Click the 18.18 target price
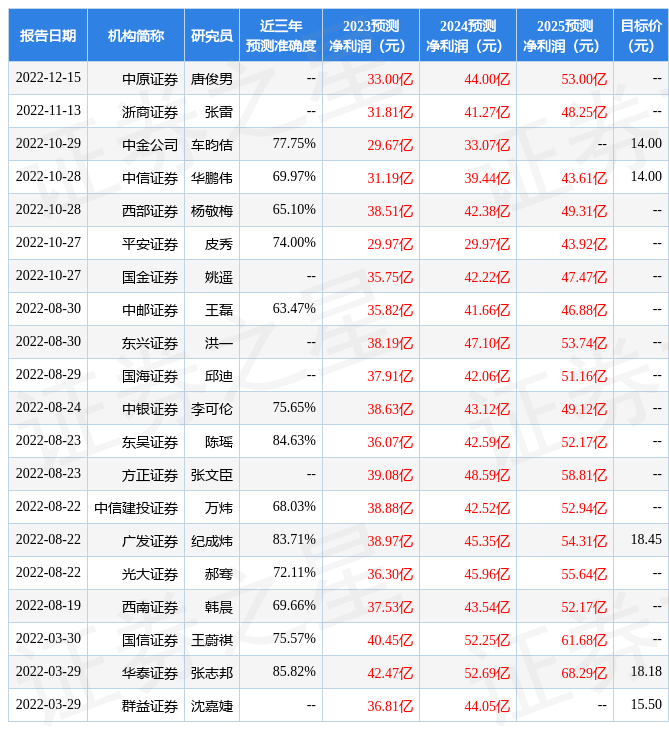Image resolution: width=669 pixels, height=730 pixels. tap(646, 672)
